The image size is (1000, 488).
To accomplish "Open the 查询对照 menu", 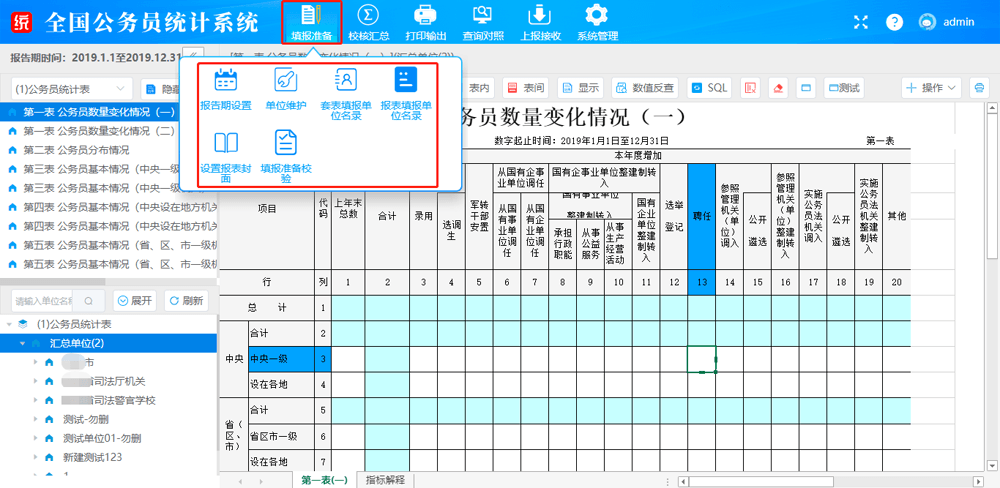I will click(x=483, y=22).
